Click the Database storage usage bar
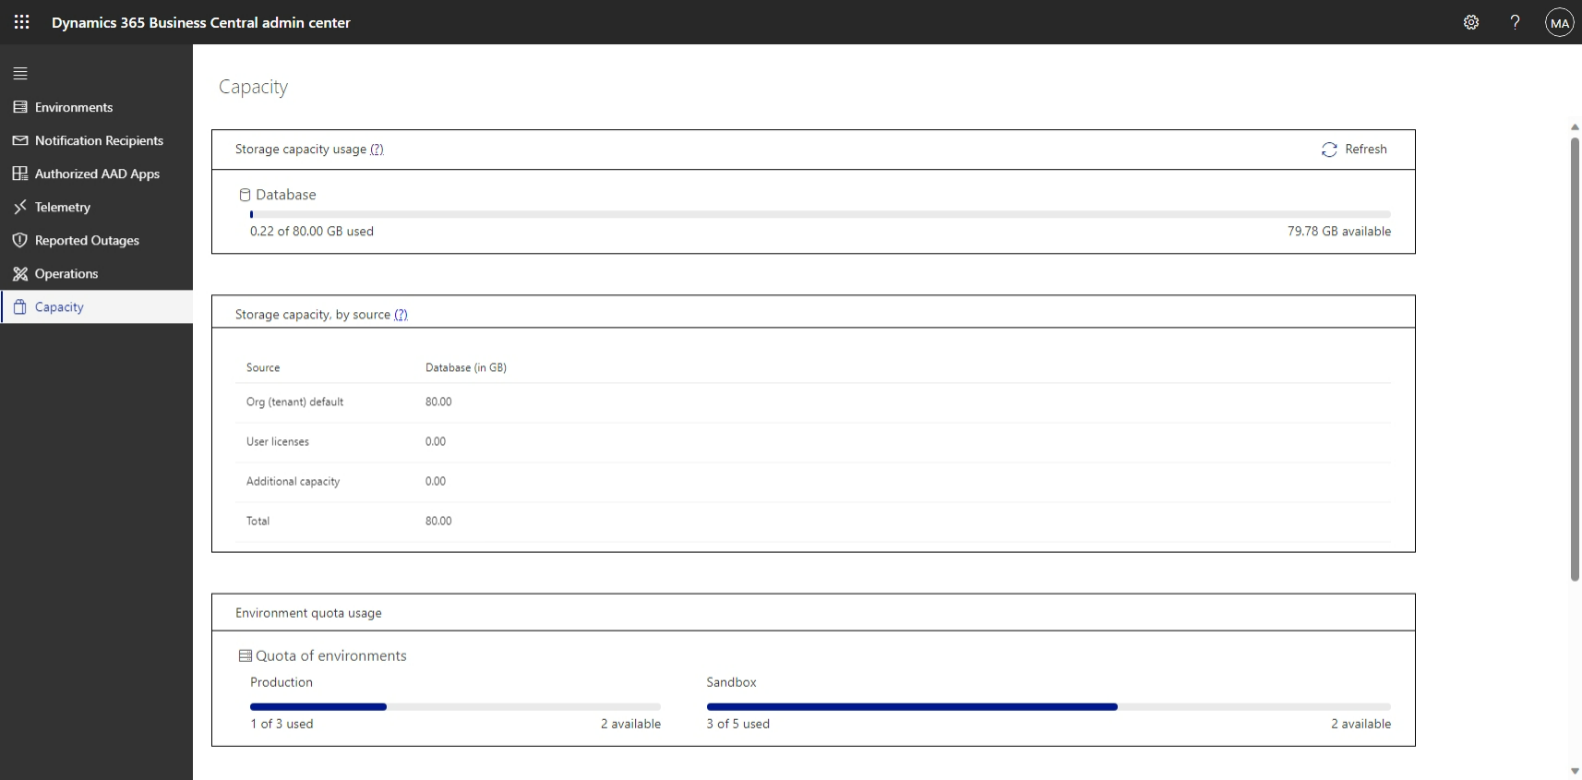Image resolution: width=1582 pixels, height=780 pixels. tap(820, 214)
